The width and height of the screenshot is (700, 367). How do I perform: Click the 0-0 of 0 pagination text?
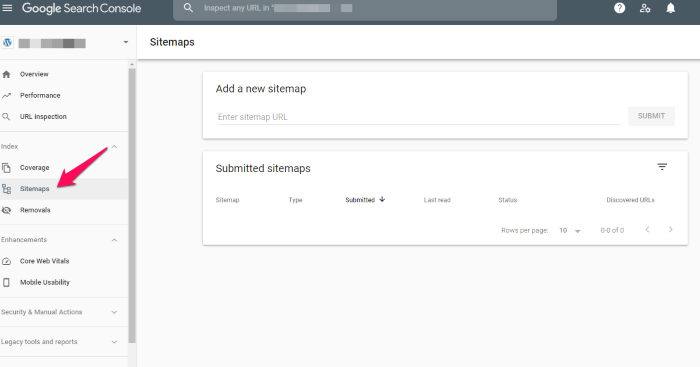coord(612,230)
